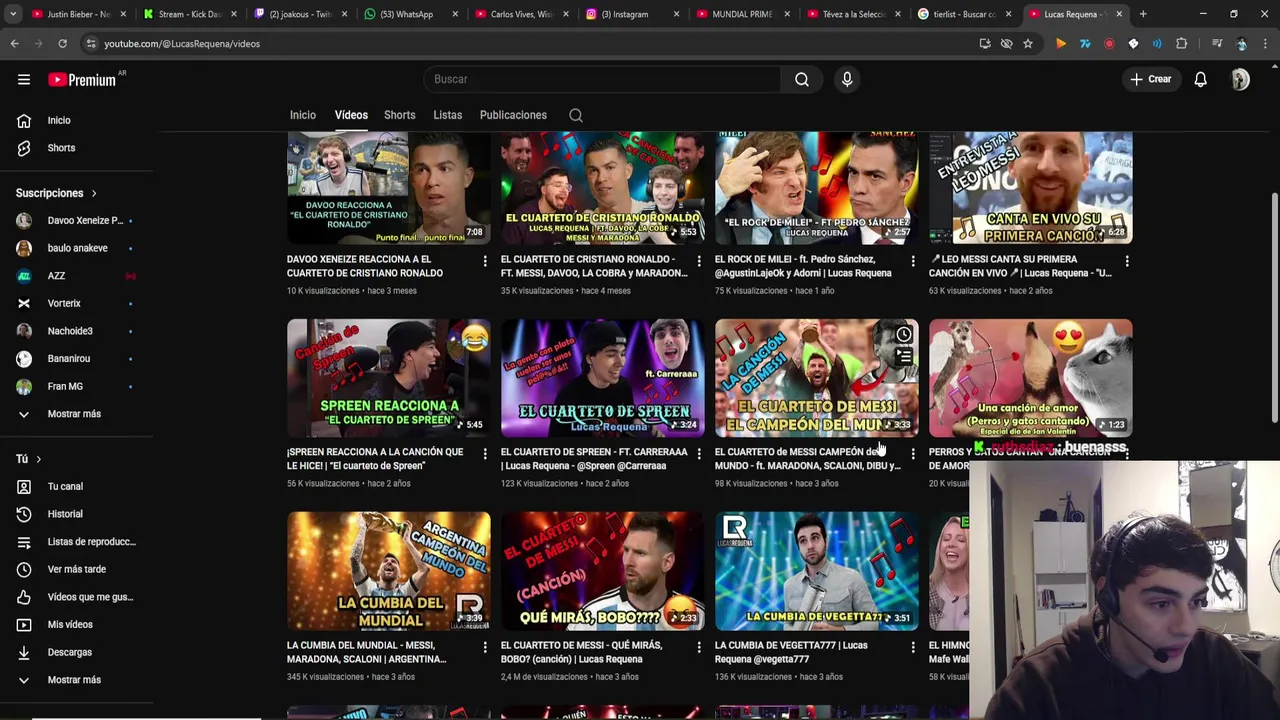Add Cuarteto de Messi campeón to watch later

[904, 334]
